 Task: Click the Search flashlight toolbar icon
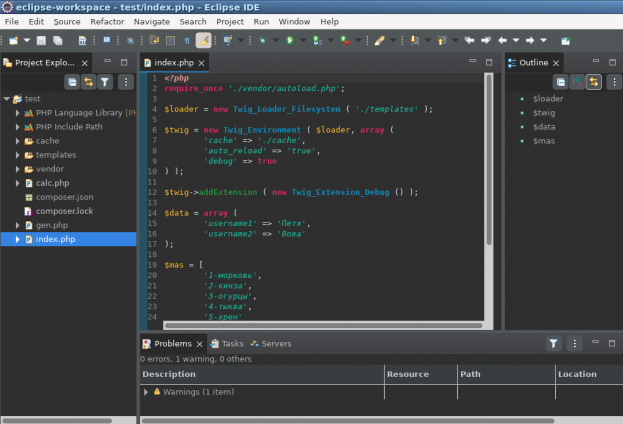click(379, 41)
